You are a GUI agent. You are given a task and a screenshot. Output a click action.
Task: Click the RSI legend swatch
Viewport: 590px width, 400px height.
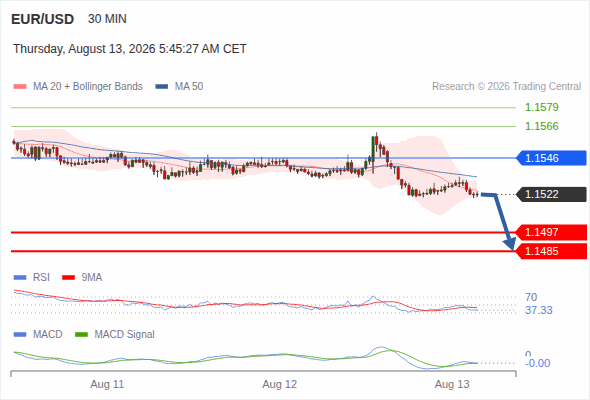pos(20,278)
